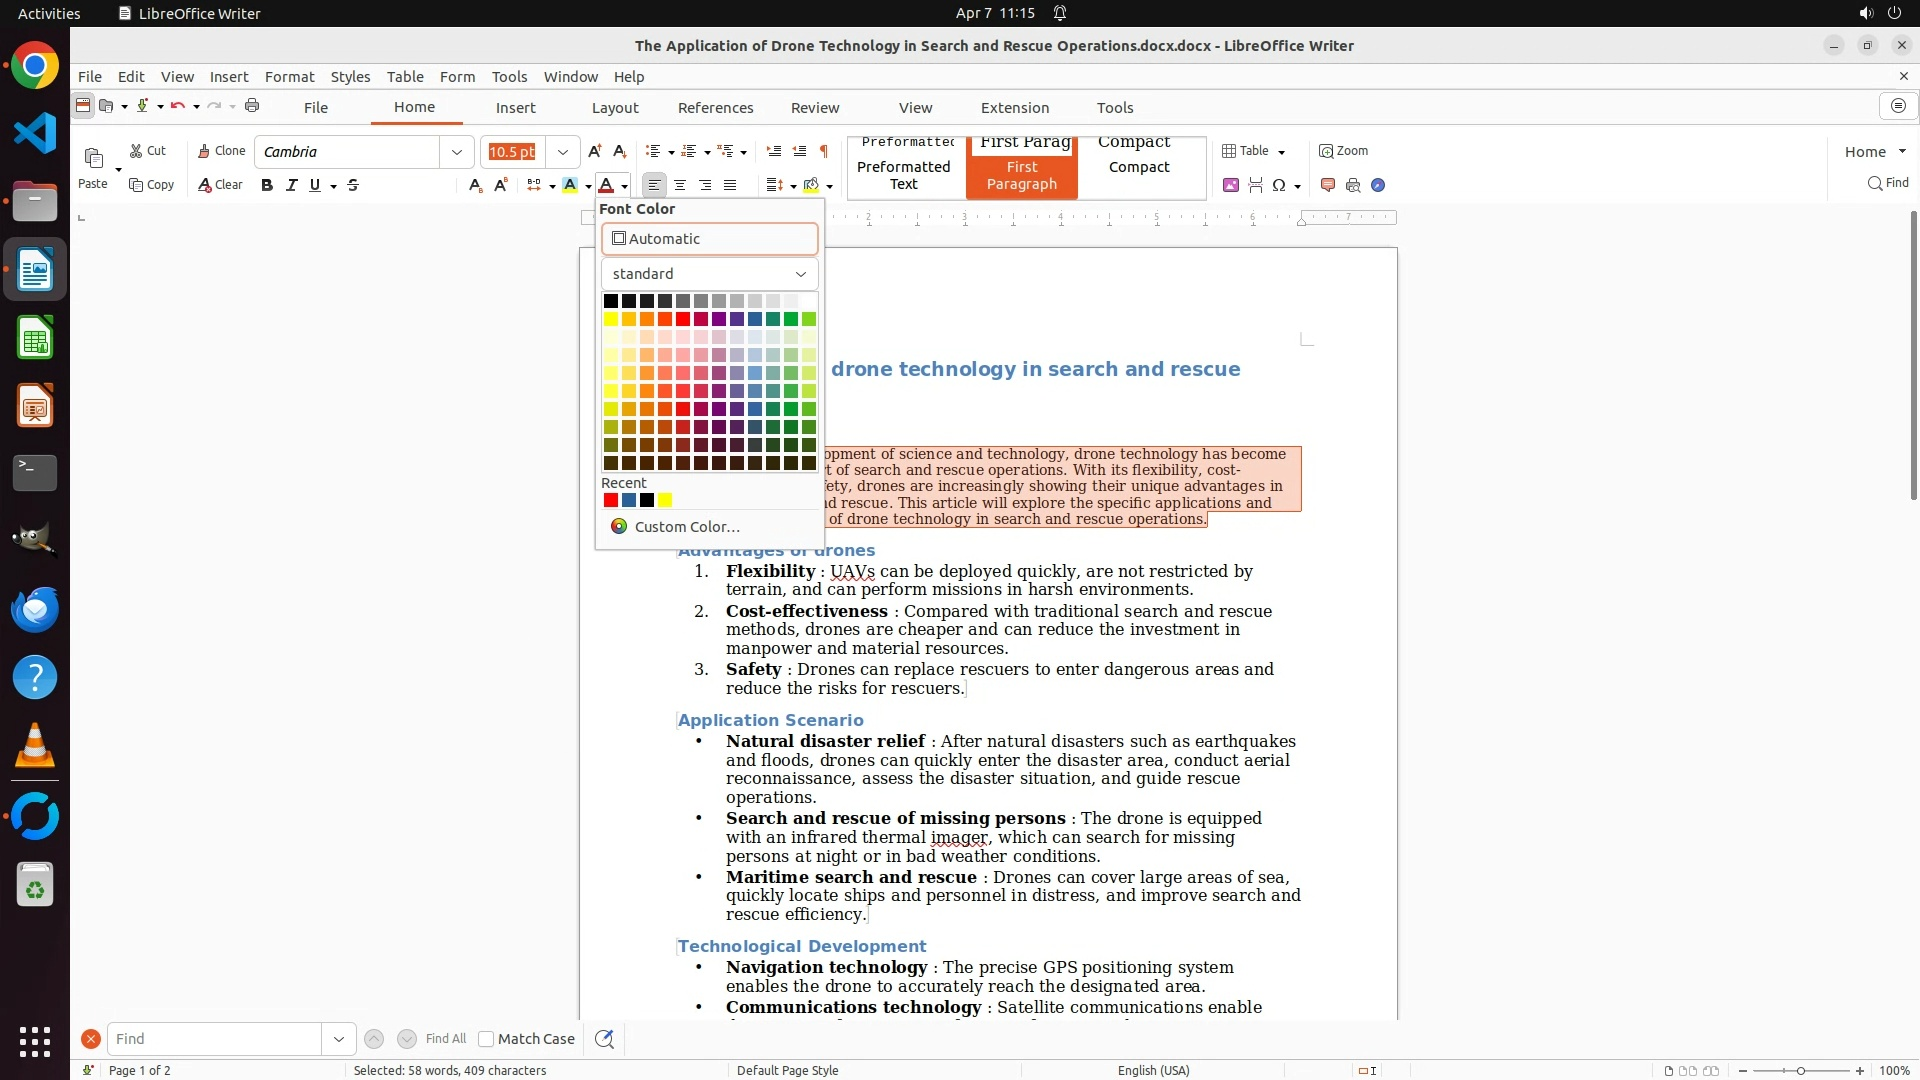Click the highlighting color icon
Viewport: 1920px width, 1080px height.
pyautogui.click(x=570, y=185)
